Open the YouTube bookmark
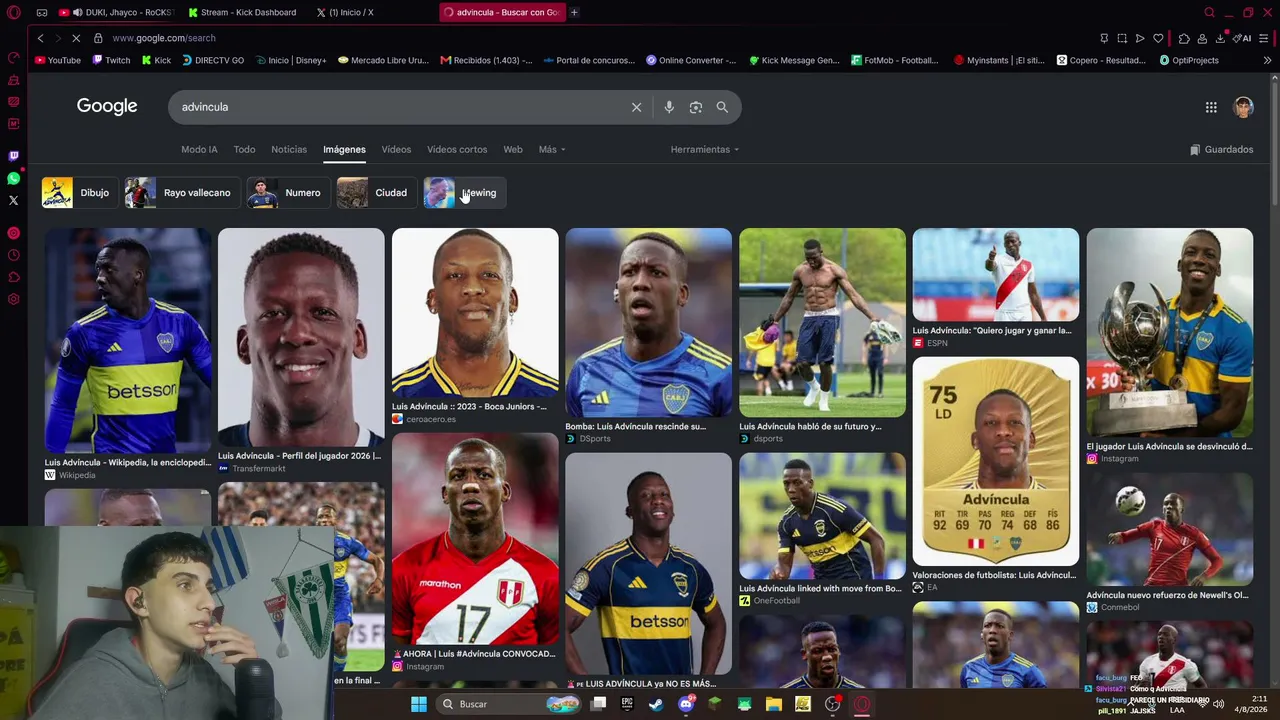 (x=58, y=60)
